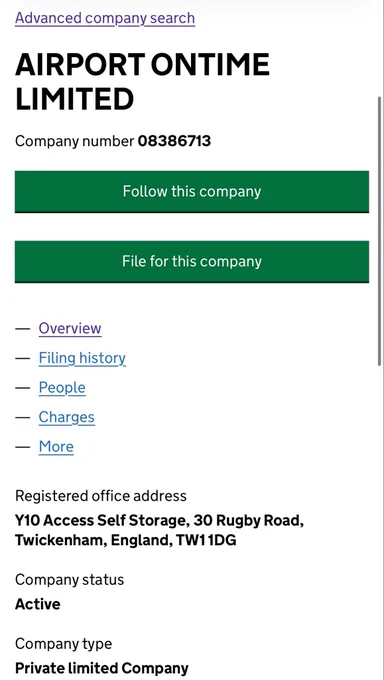384x680 pixels.
Task: Click the File for this company button
Action: [192, 262]
